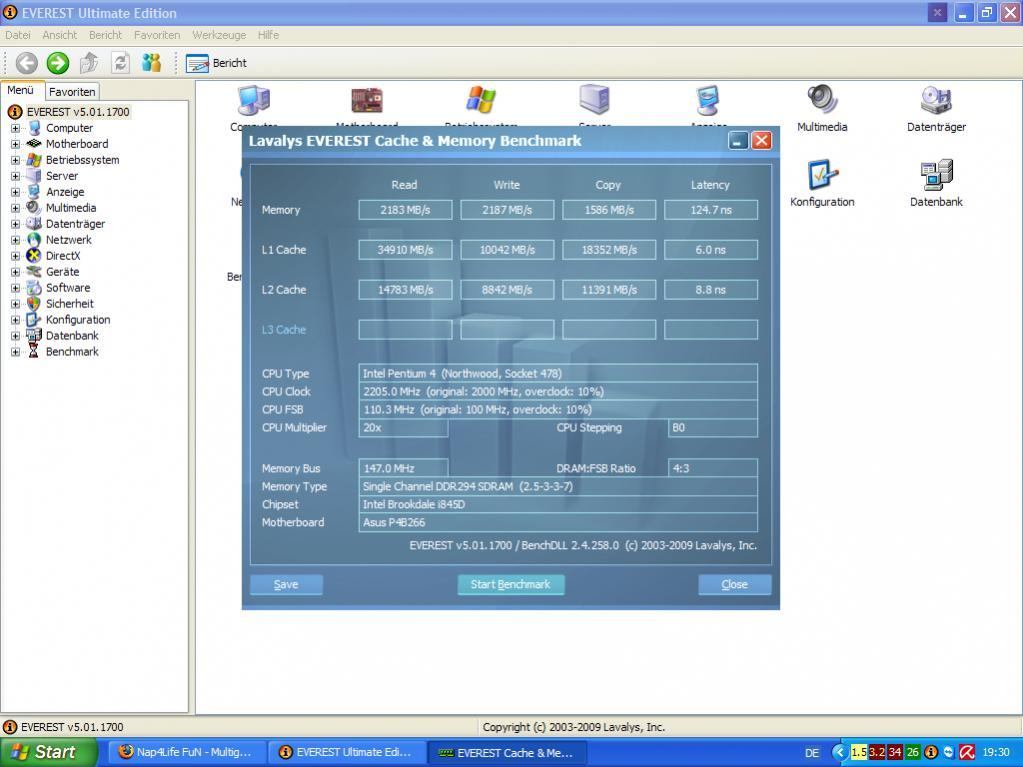Viewport: 1023px width, 767px height.
Task: Expand the Server tree node
Action: point(15,175)
